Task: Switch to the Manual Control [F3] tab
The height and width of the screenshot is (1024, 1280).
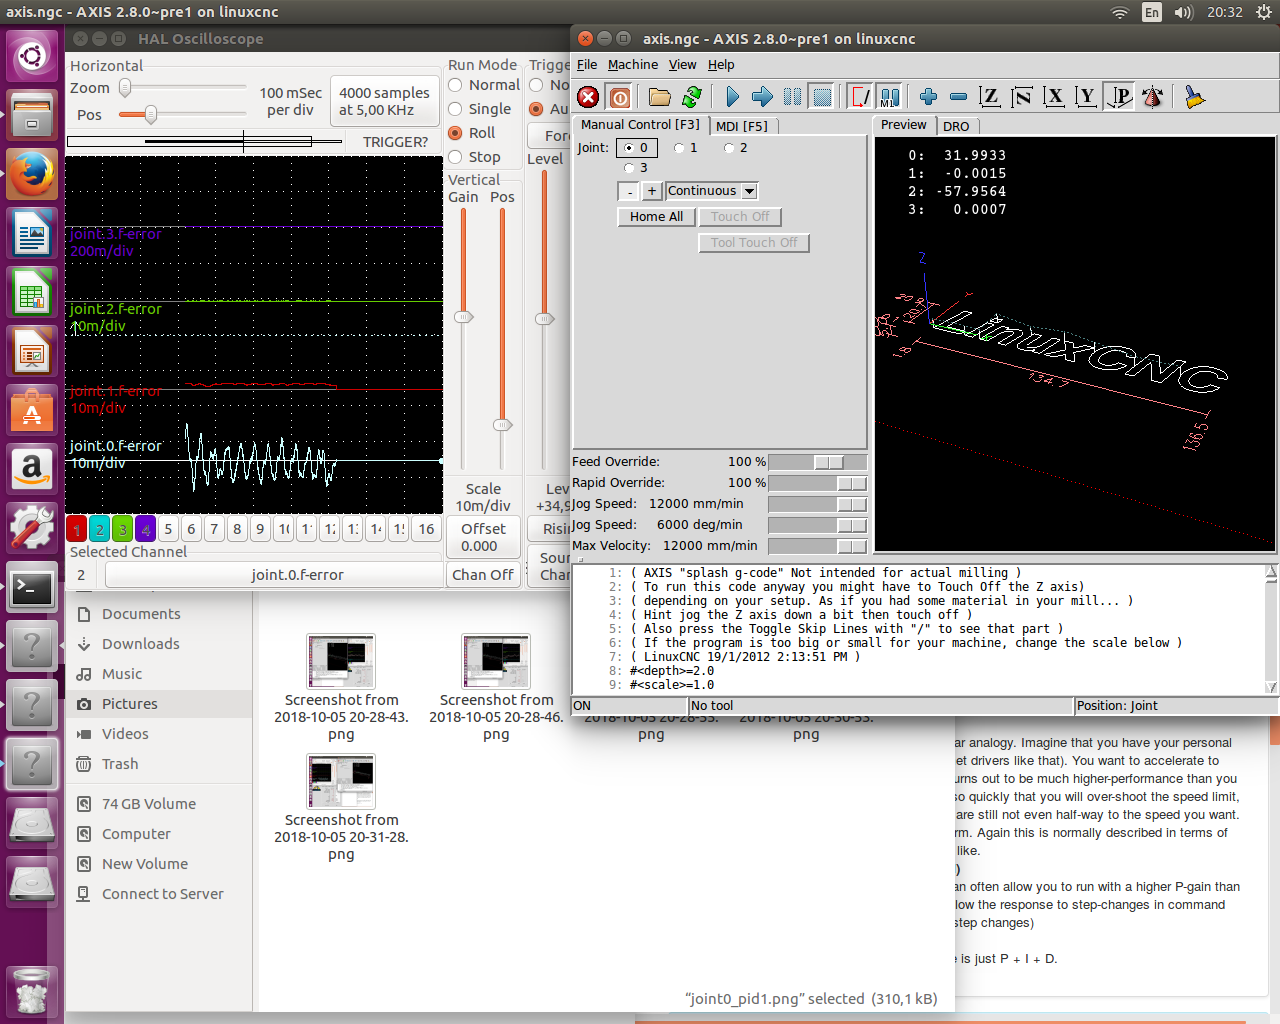Action: (640, 125)
